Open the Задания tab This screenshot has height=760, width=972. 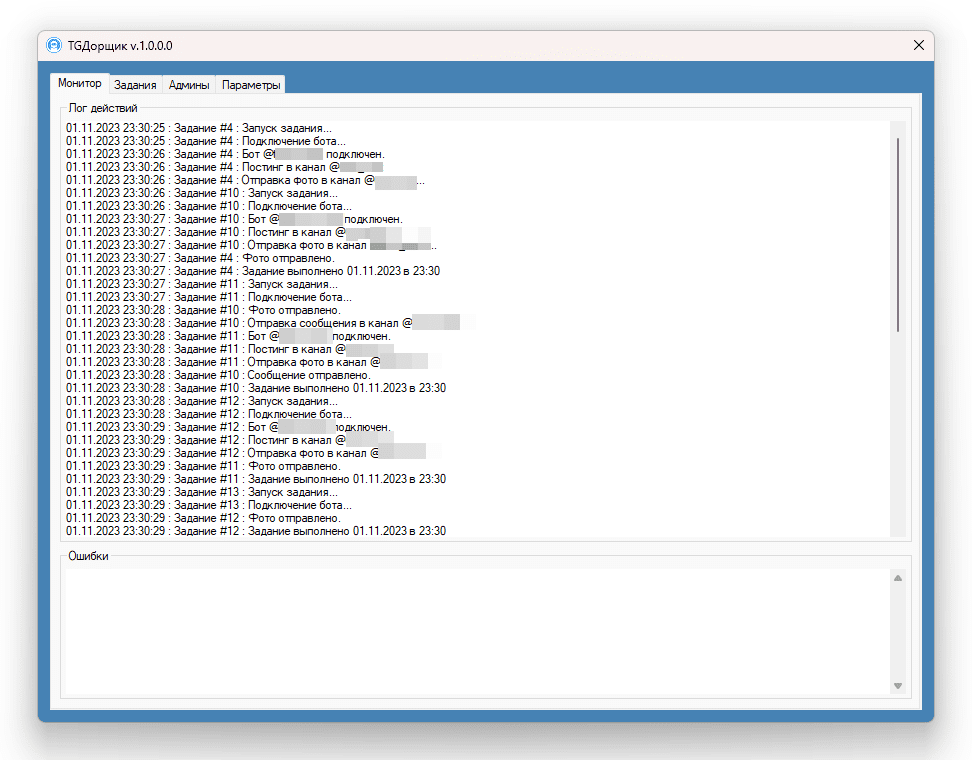pyautogui.click(x=135, y=85)
